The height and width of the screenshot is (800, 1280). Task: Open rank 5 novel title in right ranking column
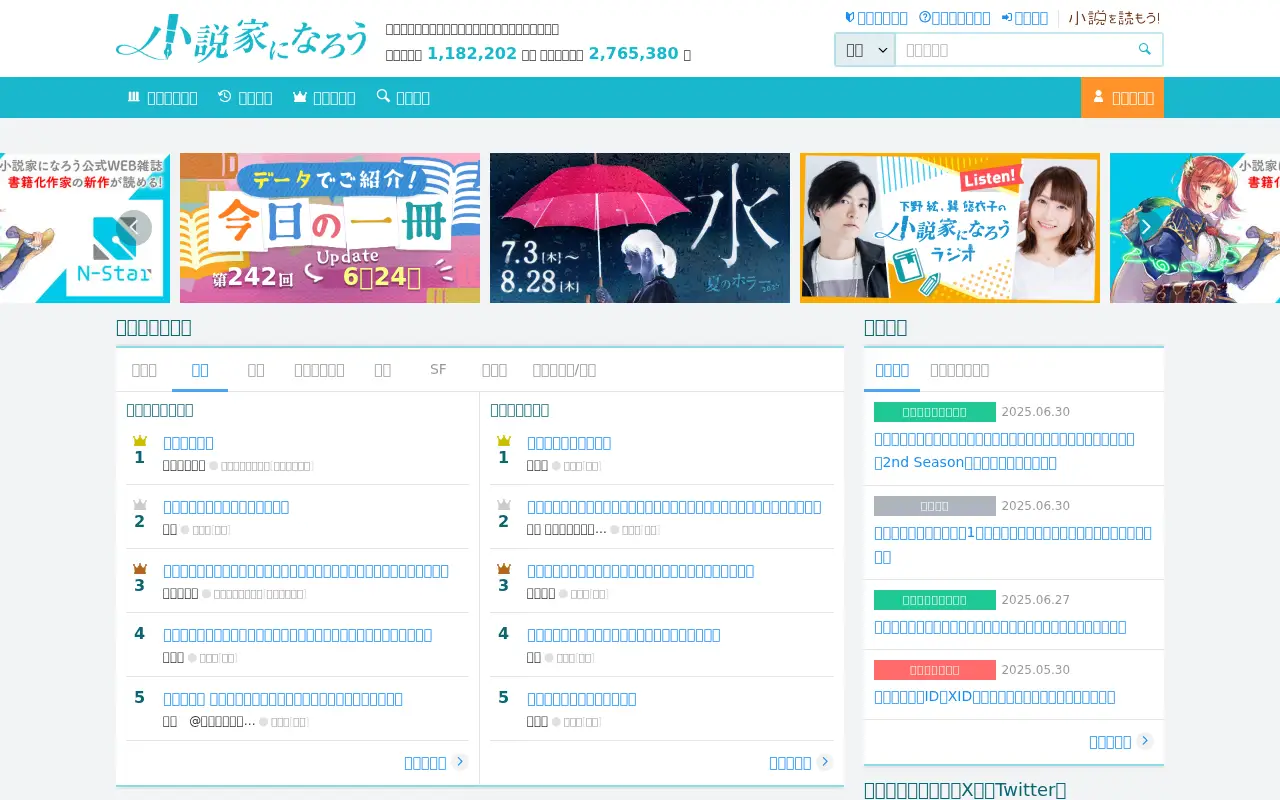click(x=582, y=698)
